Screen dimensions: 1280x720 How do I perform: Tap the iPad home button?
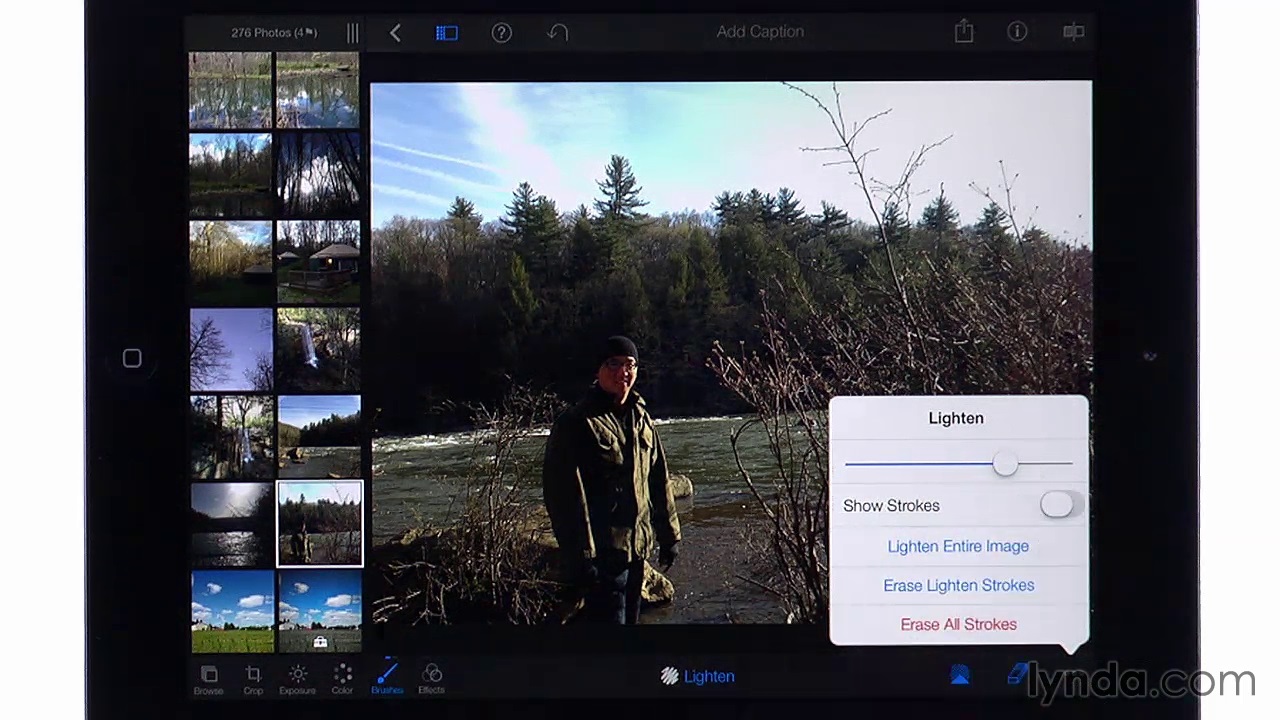[132, 358]
